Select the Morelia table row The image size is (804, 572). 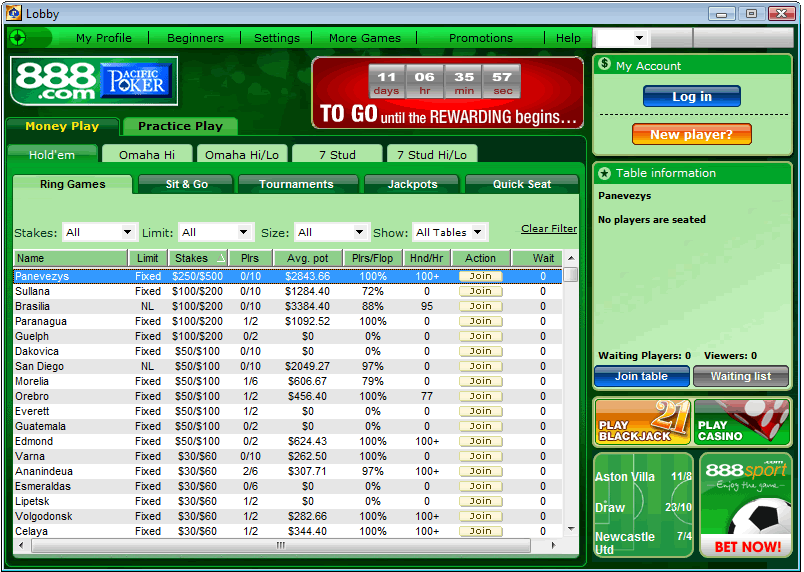pos(288,381)
